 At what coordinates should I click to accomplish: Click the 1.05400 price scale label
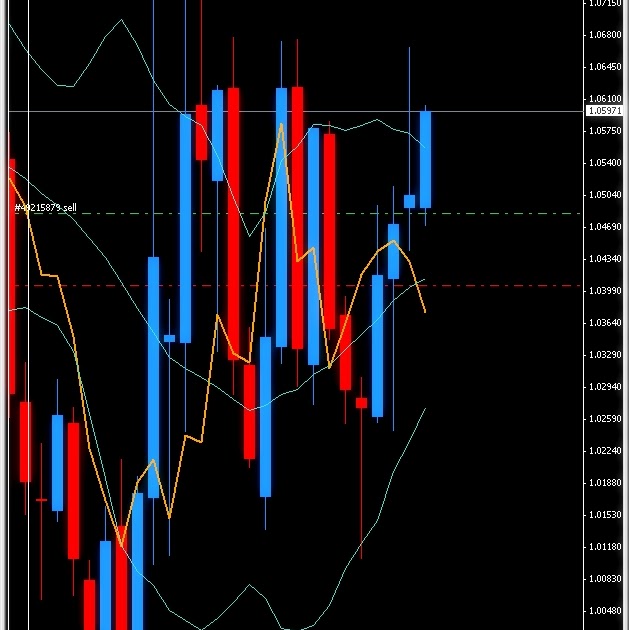tap(605, 163)
